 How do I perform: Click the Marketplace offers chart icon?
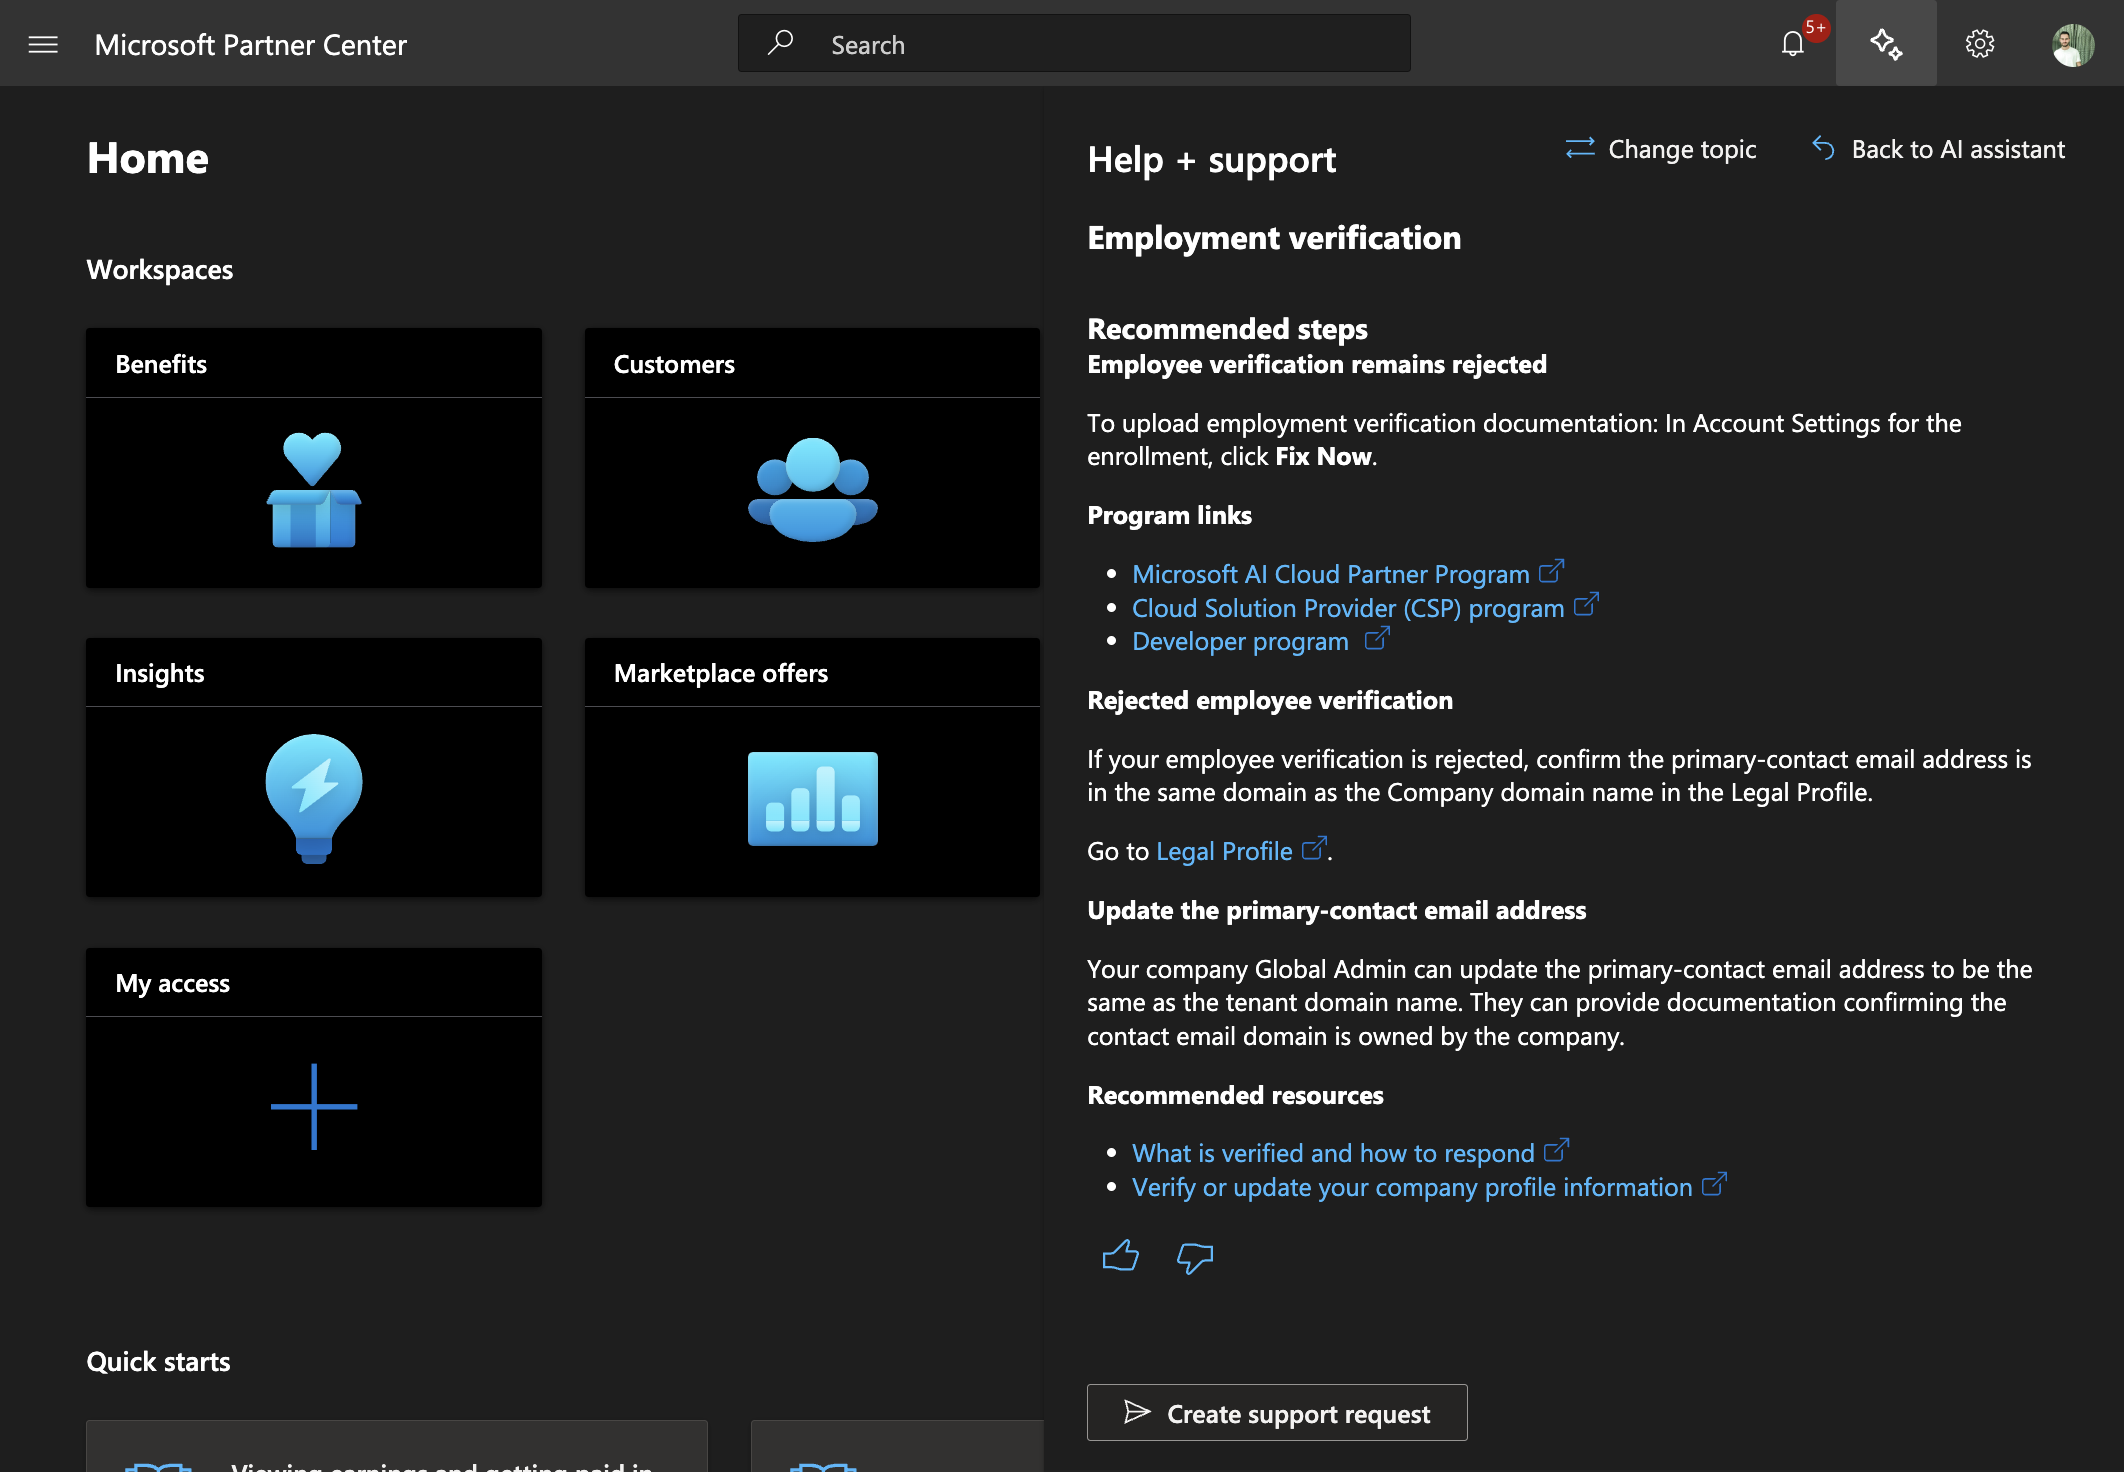(812, 799)
